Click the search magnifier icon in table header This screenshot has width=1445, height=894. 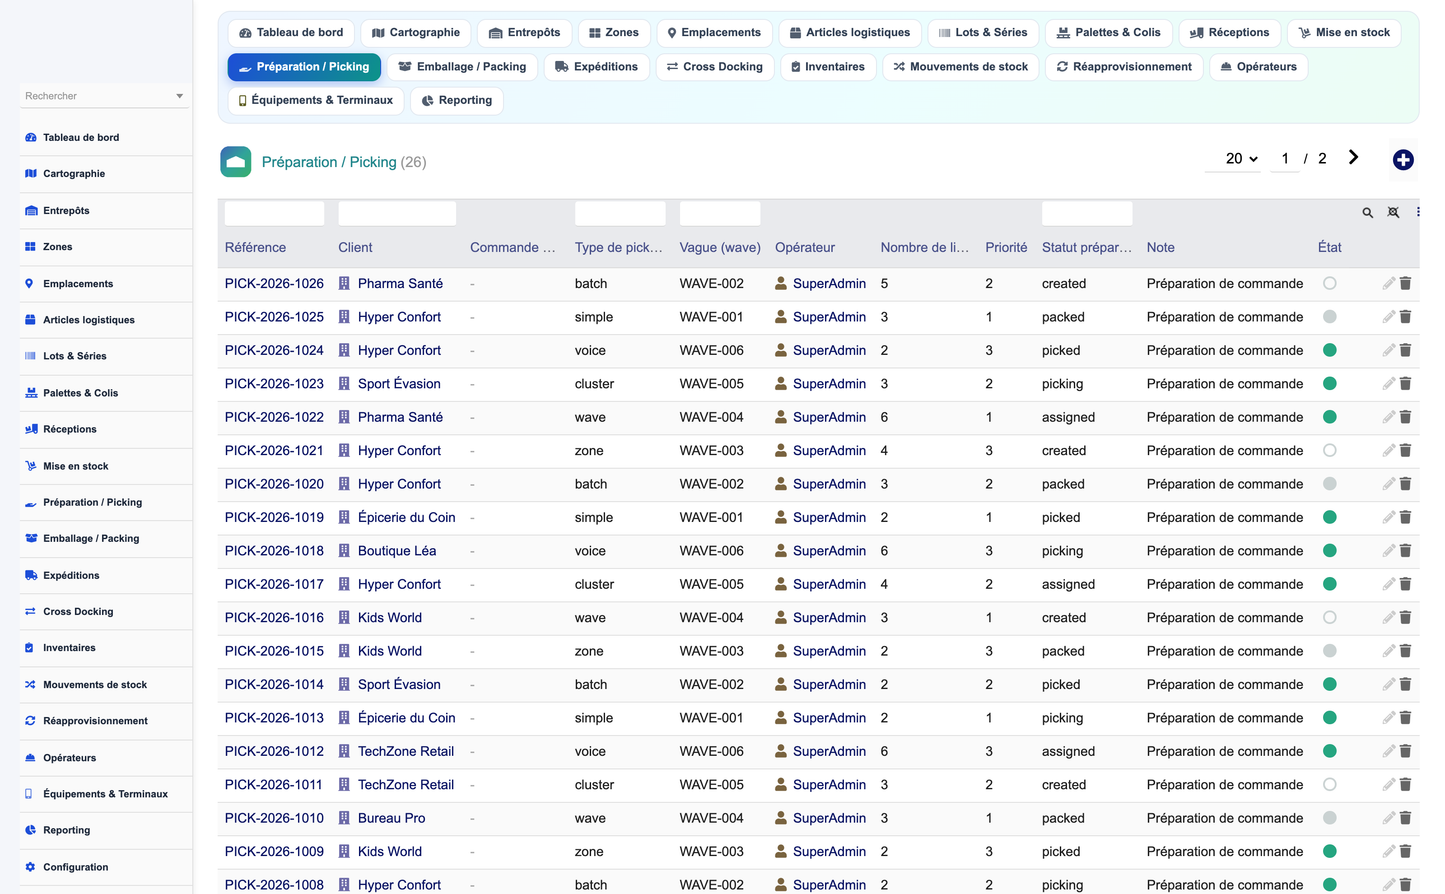click(x=1367, y=213)
